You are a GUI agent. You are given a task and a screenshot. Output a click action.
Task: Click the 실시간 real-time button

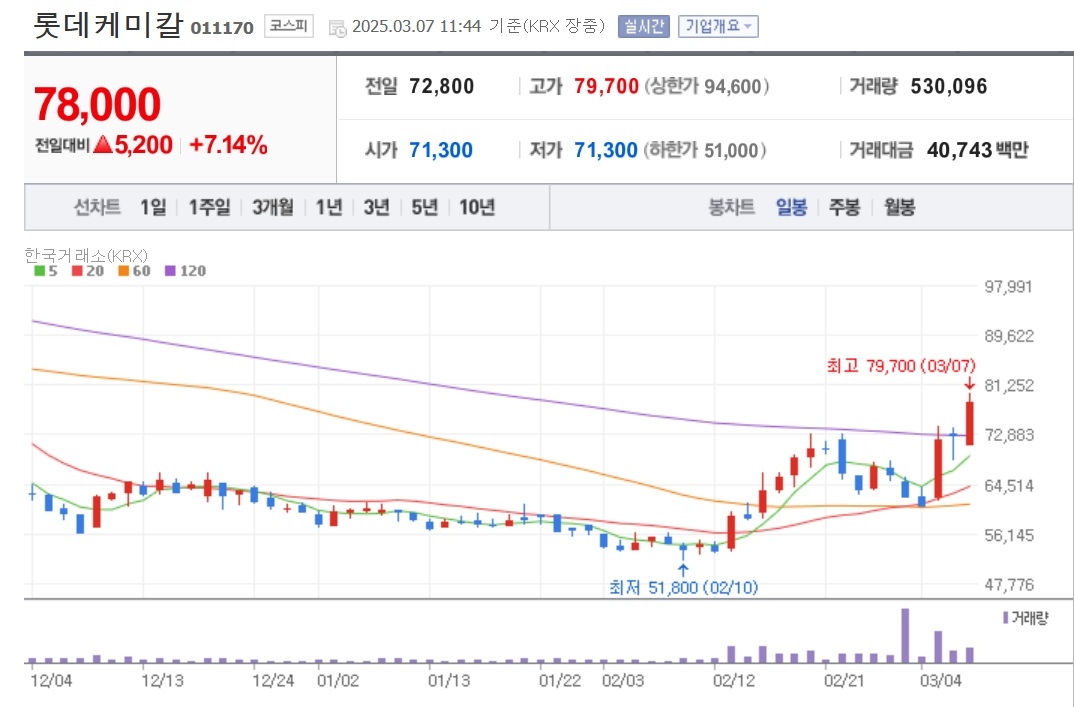pos(643,27)
